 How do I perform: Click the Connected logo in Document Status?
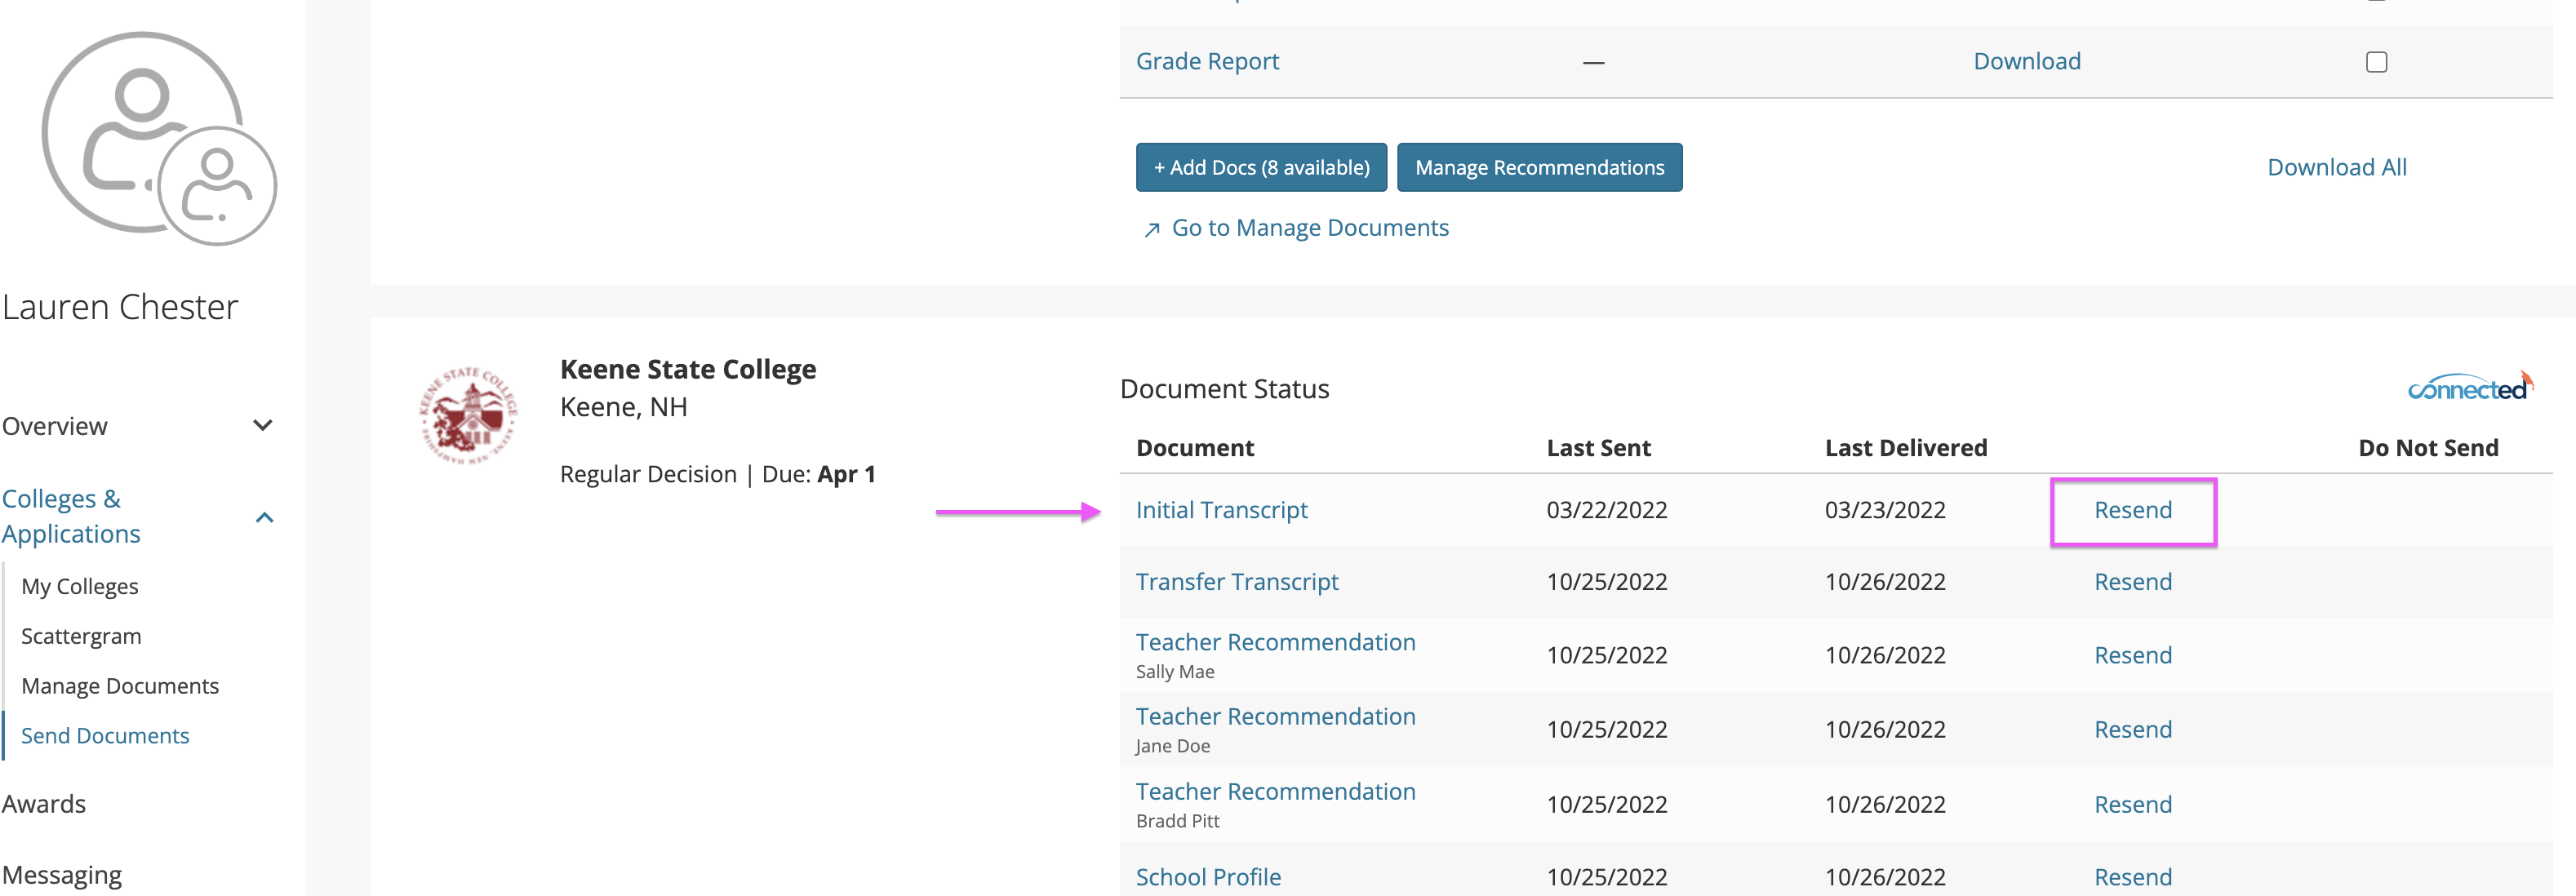[x=2470, y=387]
